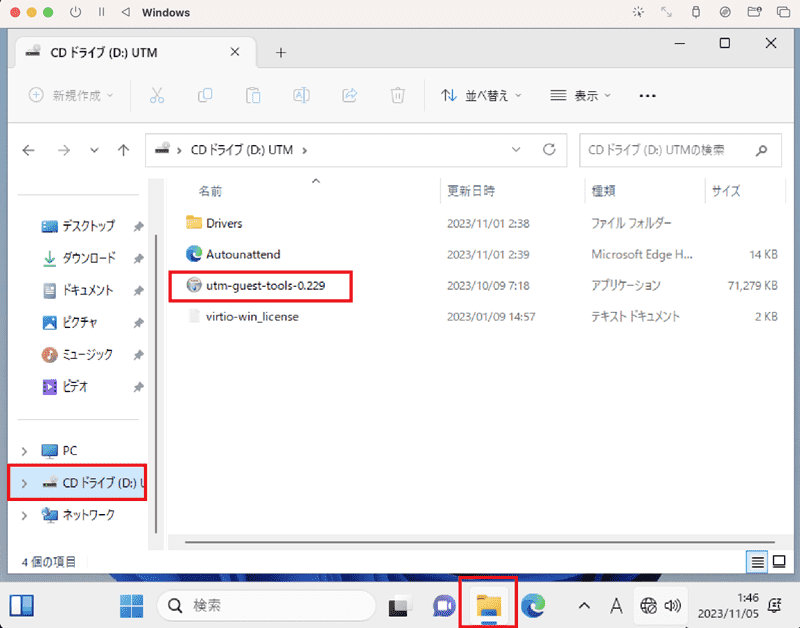The width and height of the screenshot is (800, 628).
Task: Click the volume speaker tray icon
Action: point(673,606)
